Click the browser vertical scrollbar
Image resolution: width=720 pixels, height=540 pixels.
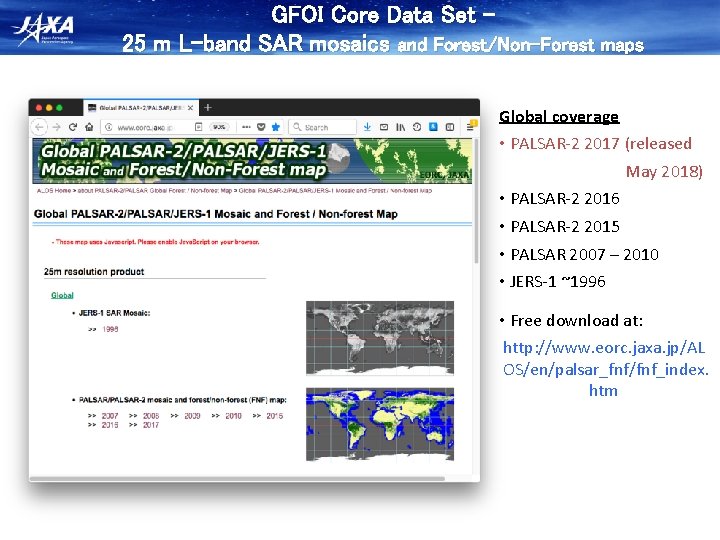pyautogui.click(x=476, y=201)
